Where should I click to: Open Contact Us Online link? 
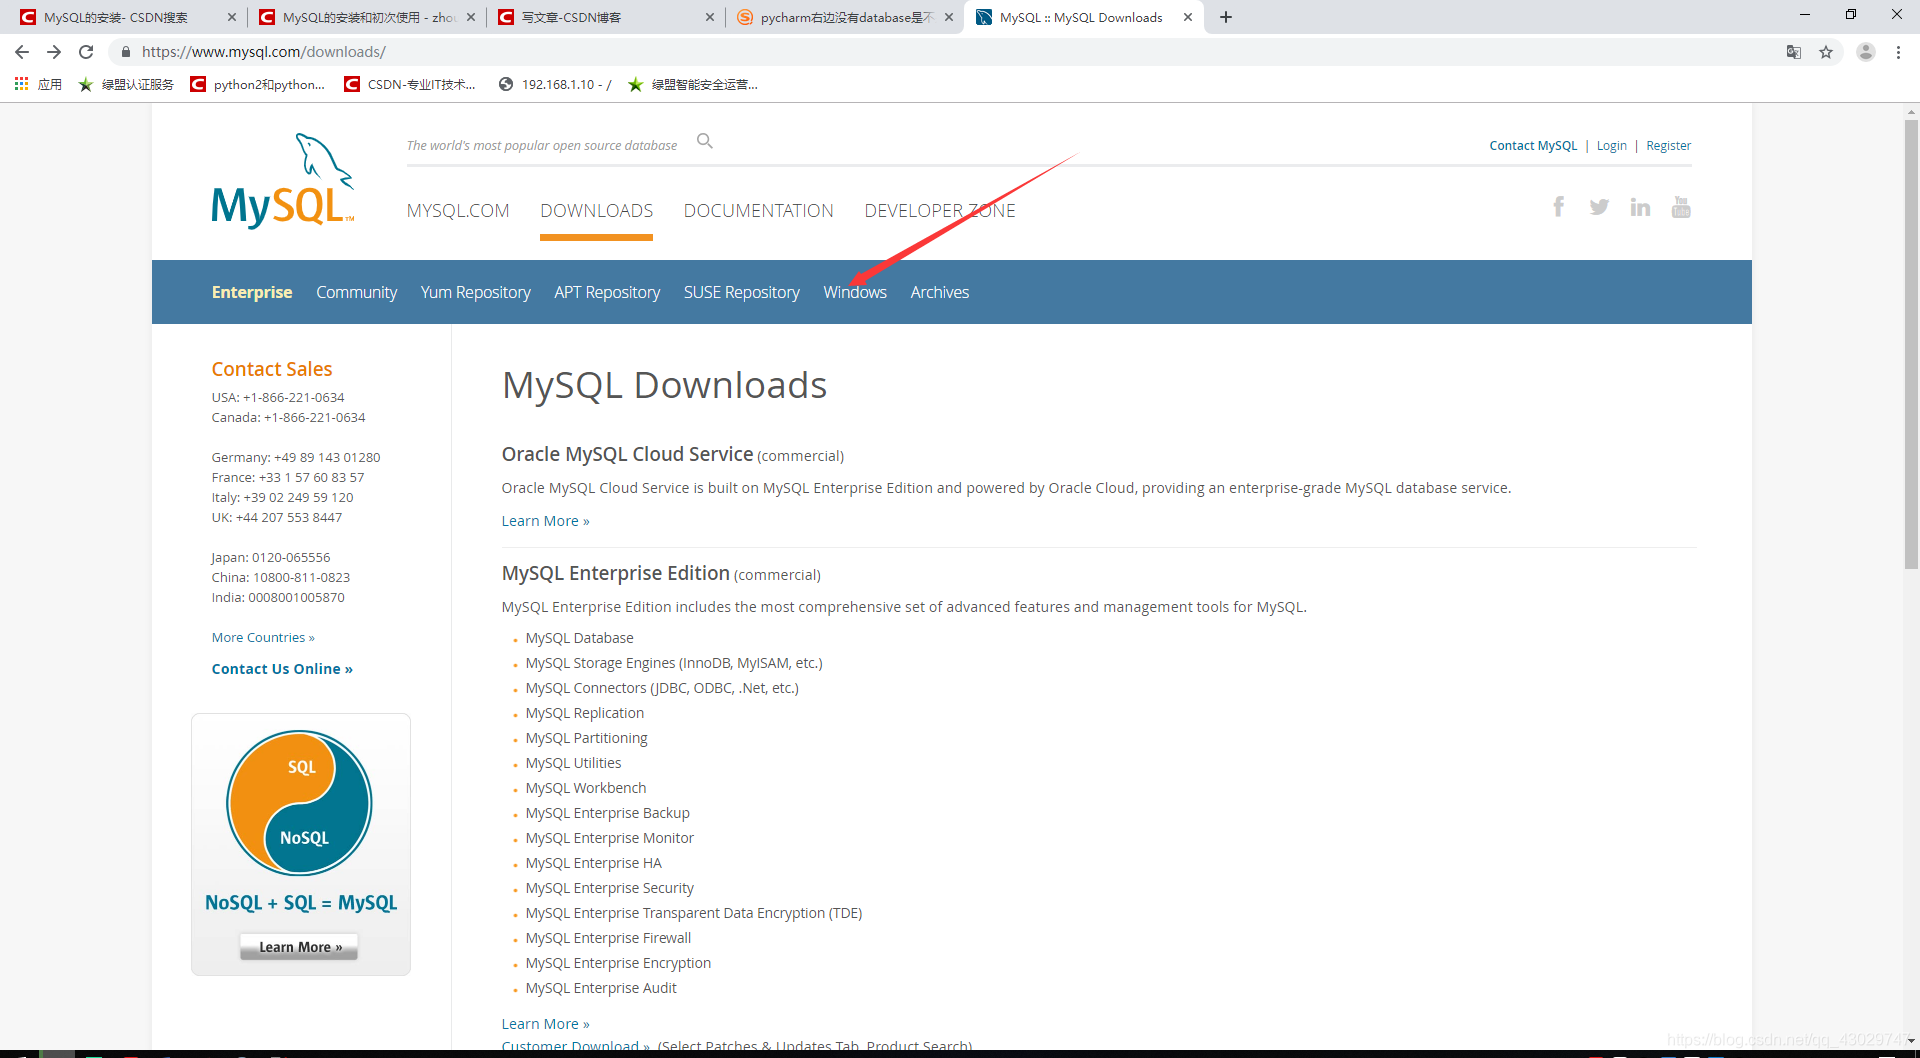(282, 668)
